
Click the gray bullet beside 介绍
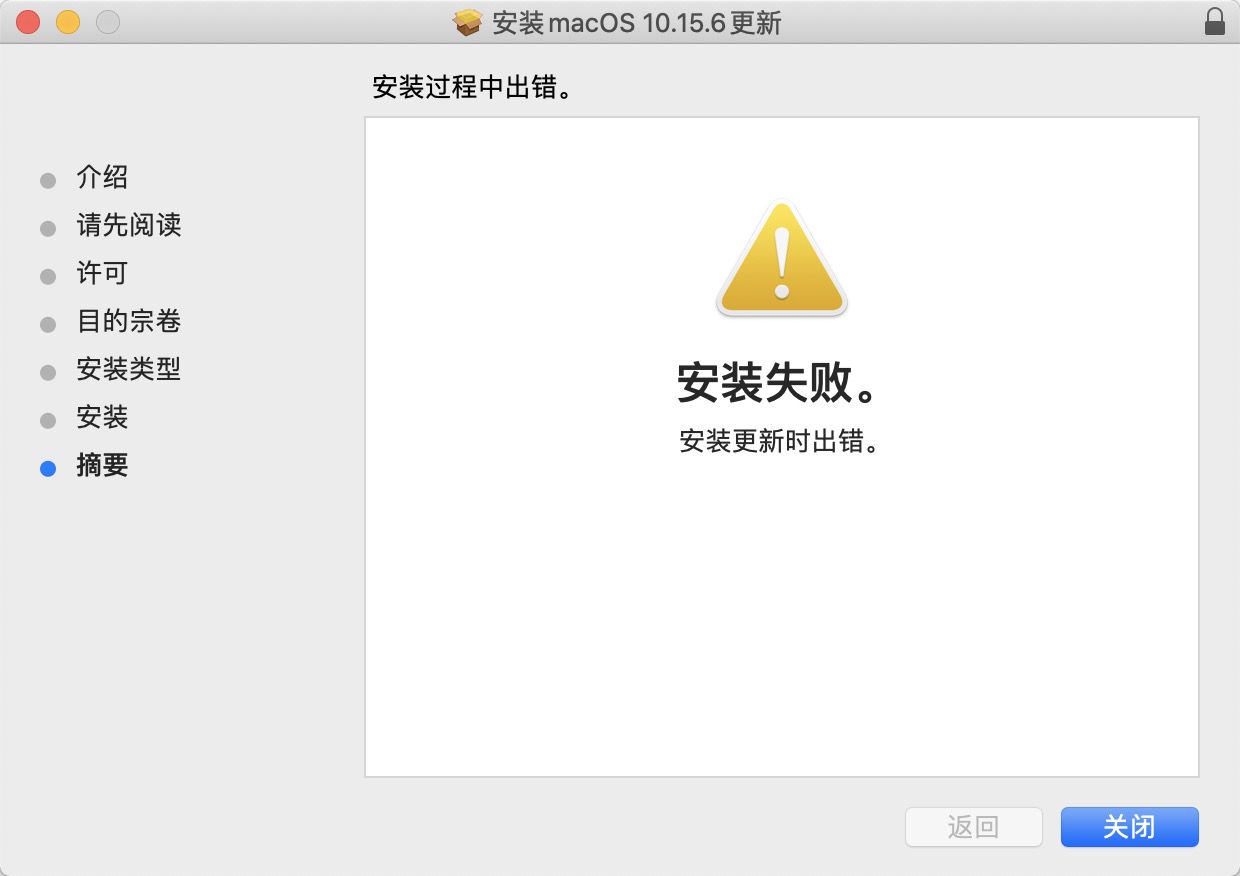[48, 180]
